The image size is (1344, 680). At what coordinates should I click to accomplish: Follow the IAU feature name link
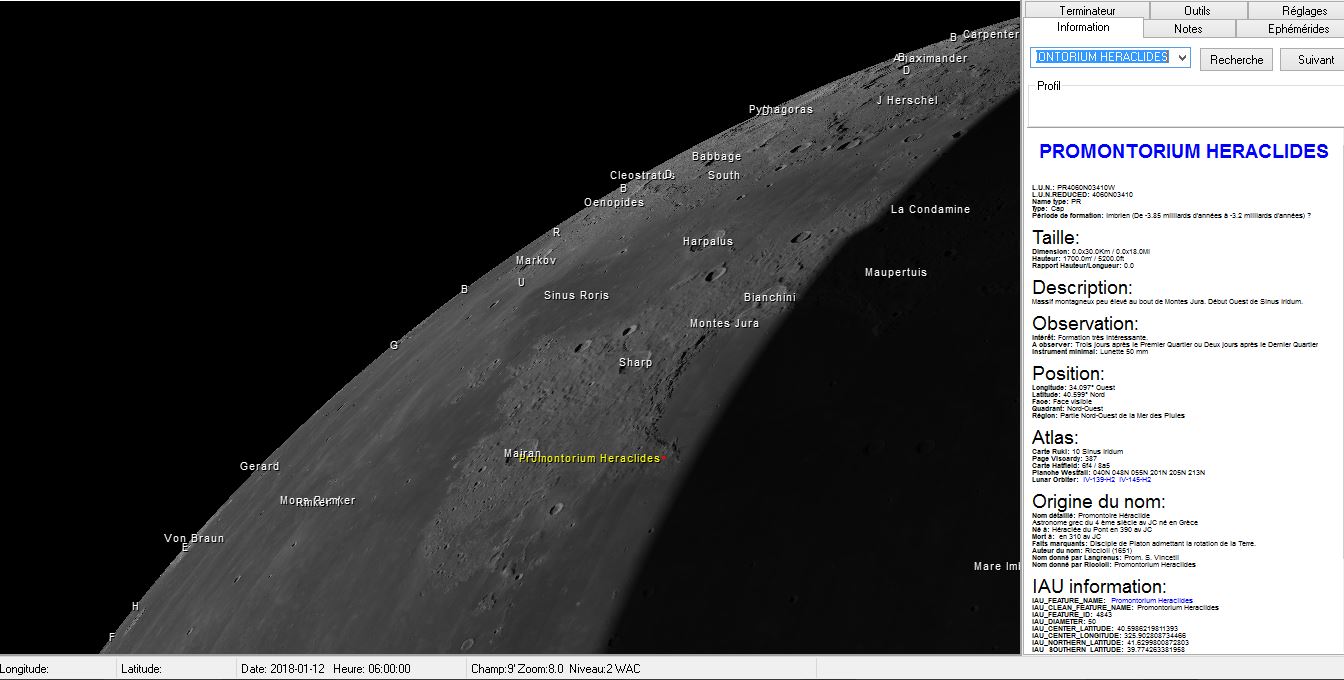pyautogui.click(x=1151, y=601)
